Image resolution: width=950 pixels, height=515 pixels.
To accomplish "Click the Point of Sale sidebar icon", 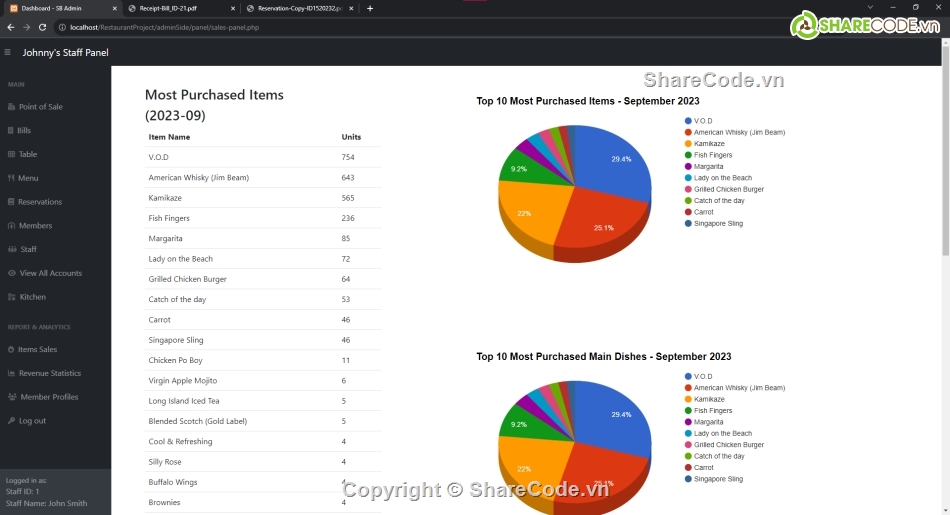I will tap(11, 107).
